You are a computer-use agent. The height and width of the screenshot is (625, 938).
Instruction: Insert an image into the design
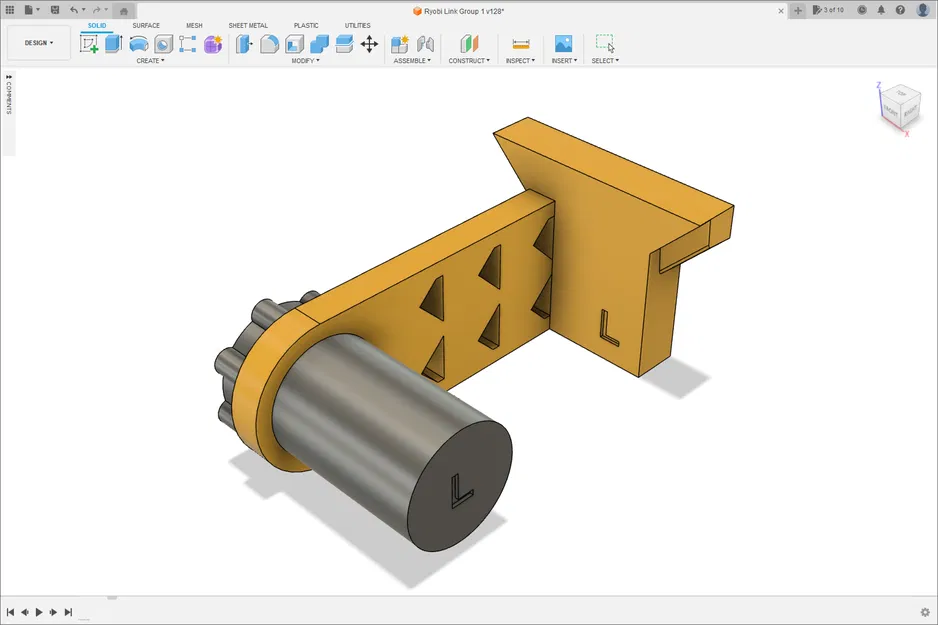click(564, 44)
